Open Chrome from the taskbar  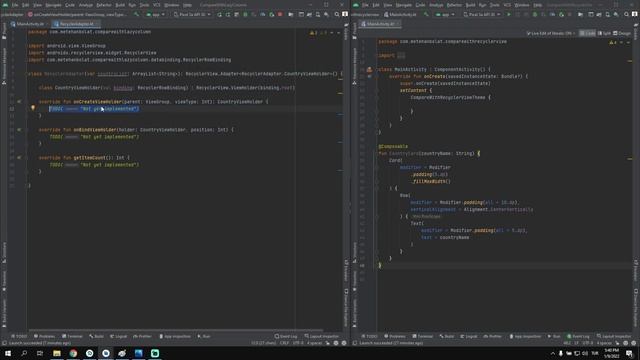pos(73,353)
